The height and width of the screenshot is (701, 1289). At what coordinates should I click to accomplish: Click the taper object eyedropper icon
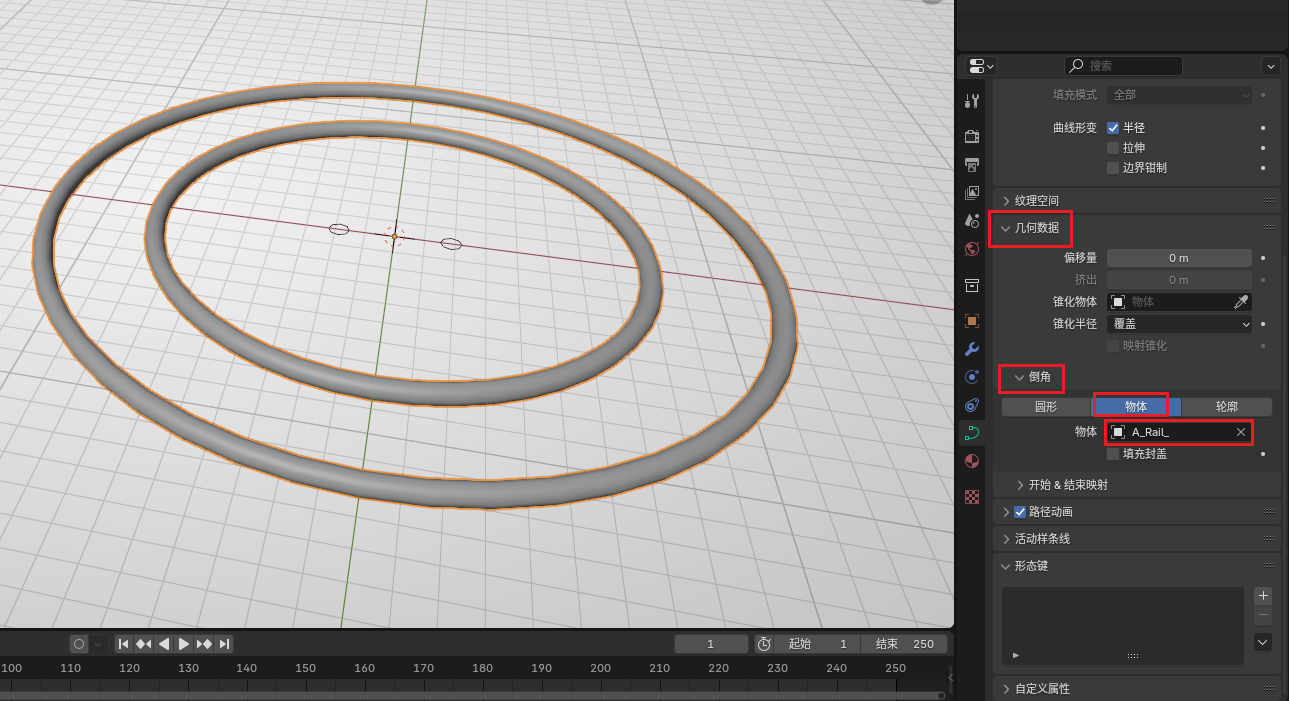1241,301
